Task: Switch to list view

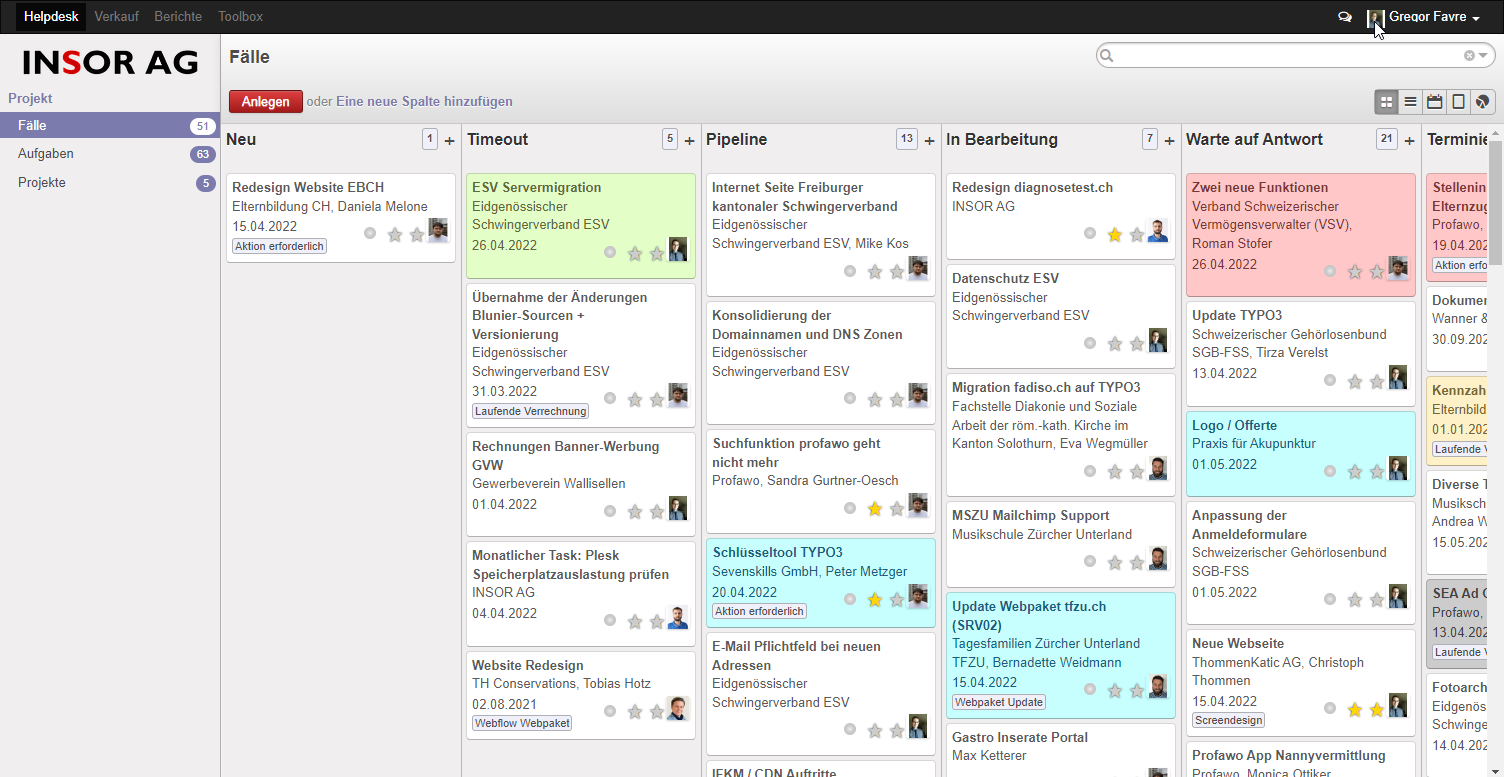Action: tap(1410, 102)
